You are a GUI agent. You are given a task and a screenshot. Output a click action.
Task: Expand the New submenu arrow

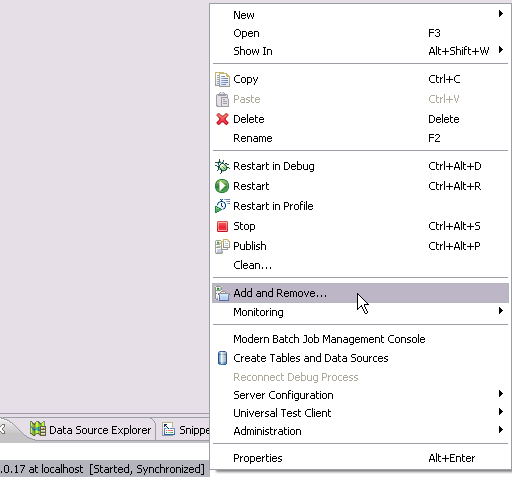pos(501,14)
